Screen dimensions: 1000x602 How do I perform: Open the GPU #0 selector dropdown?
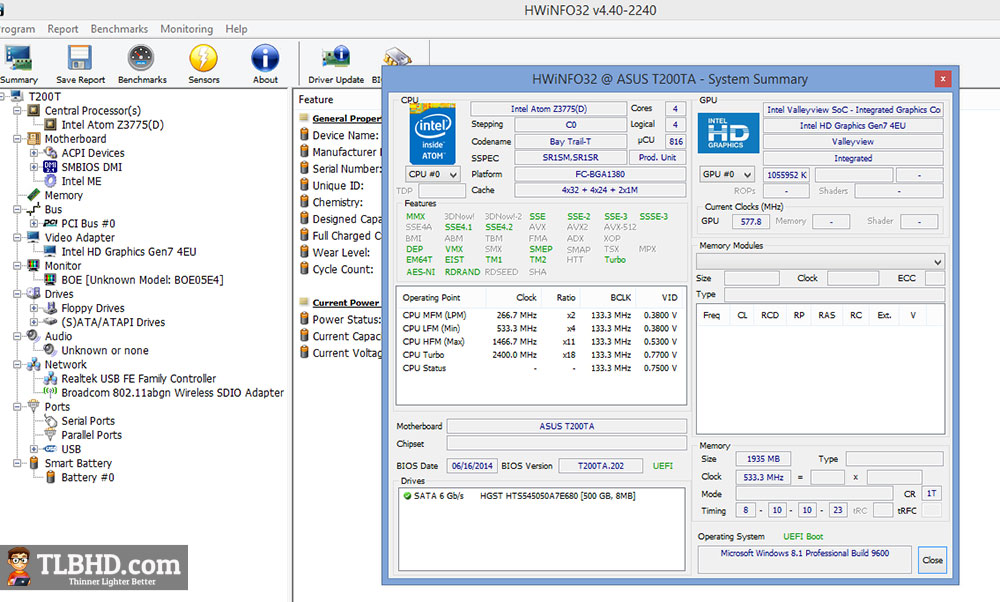728,174
